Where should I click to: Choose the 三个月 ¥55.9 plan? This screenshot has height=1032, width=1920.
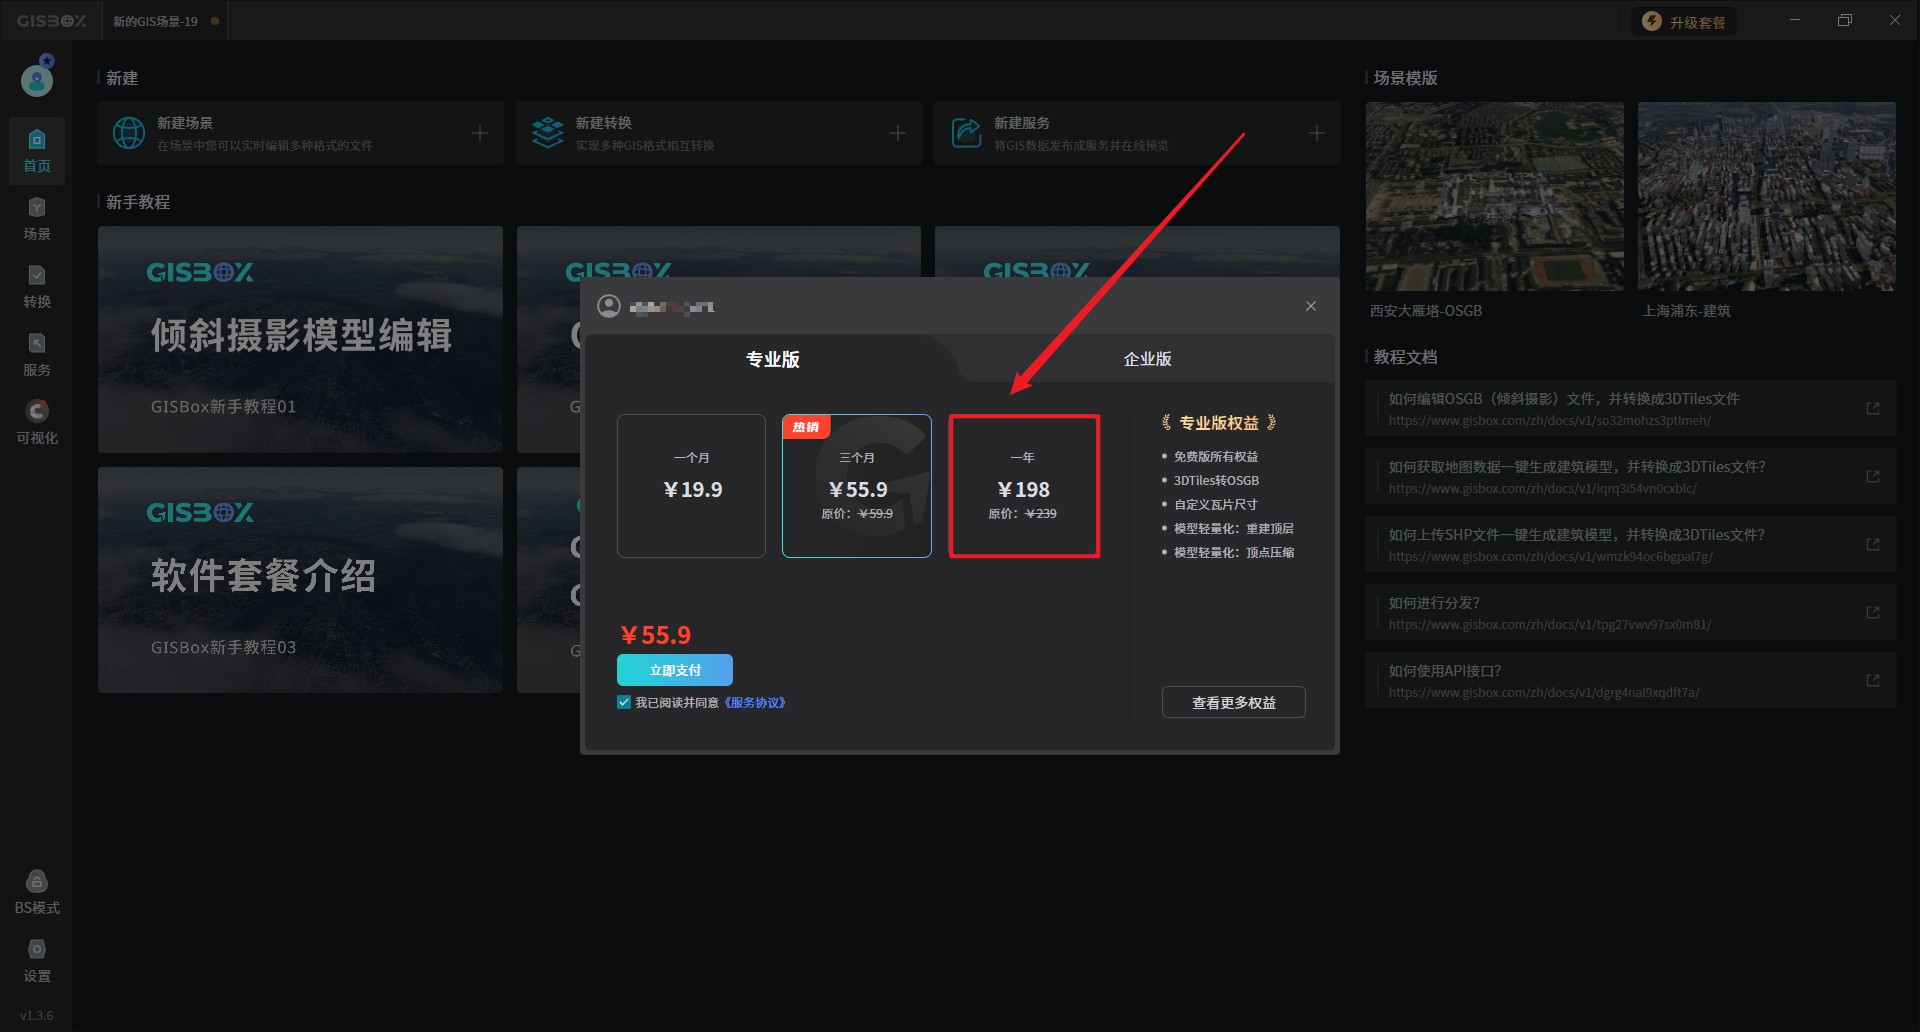tap(857, 486)
